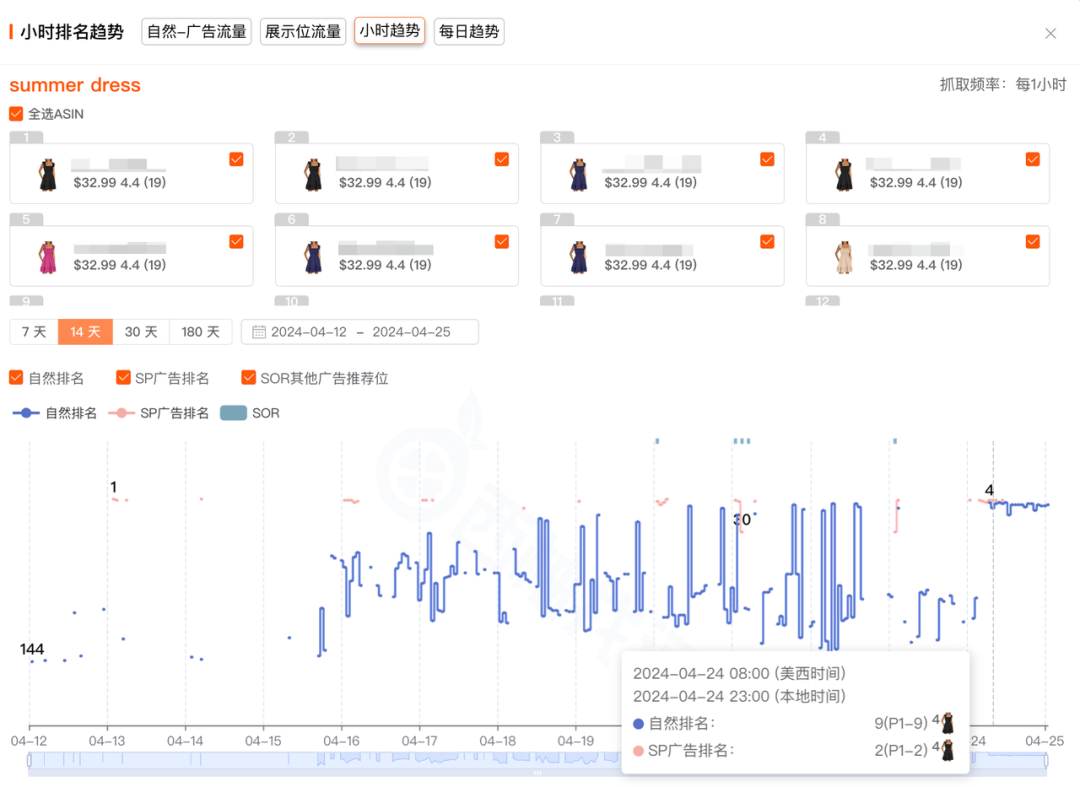
Task: Disable the SOR其他广告推荐位 checkbox
Action: point(248,377)
